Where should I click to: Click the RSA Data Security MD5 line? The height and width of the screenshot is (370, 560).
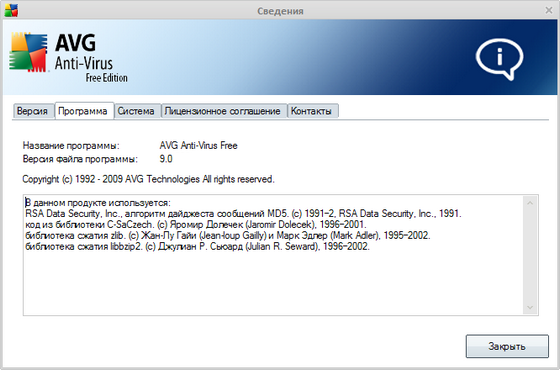243,214
